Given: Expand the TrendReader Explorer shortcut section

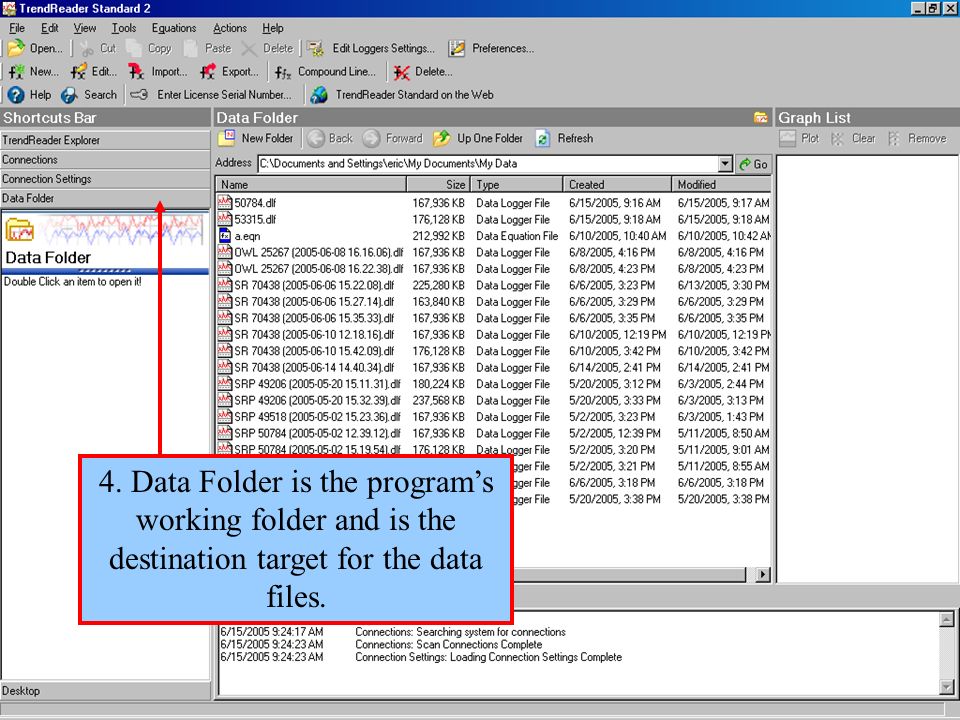Looking at the screenshot, I should [105, 140].
